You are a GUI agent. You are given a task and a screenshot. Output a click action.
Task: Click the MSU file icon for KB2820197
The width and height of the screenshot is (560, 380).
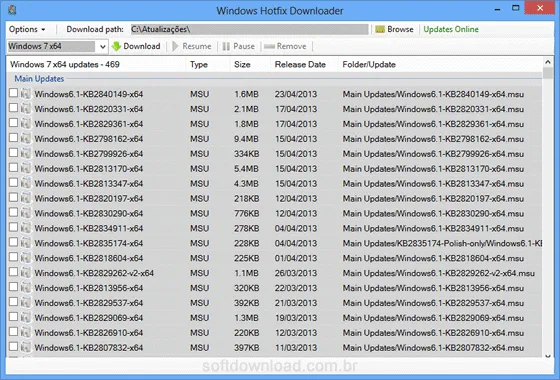click(26, 198)
